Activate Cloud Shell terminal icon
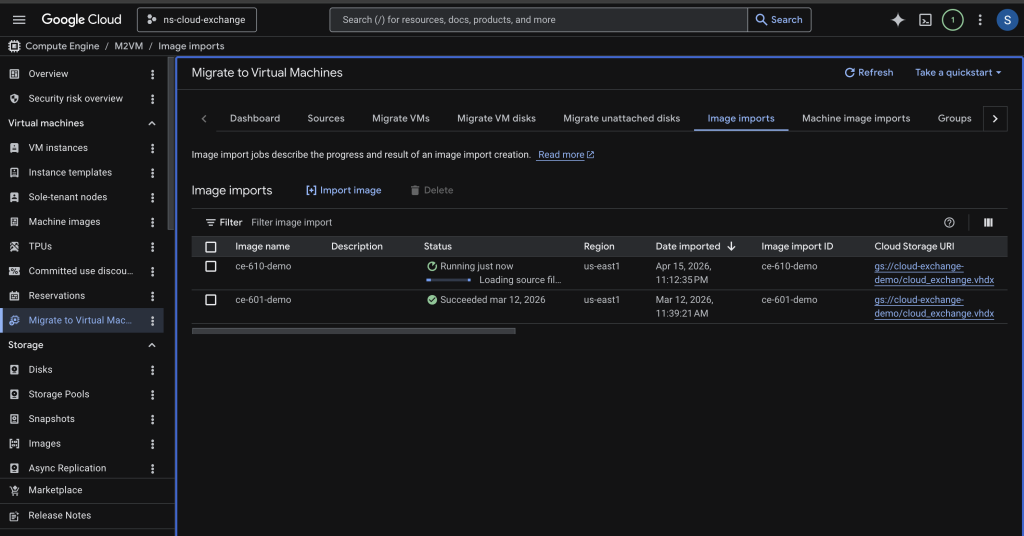The image size is (1024, 536). pos(925,20)
